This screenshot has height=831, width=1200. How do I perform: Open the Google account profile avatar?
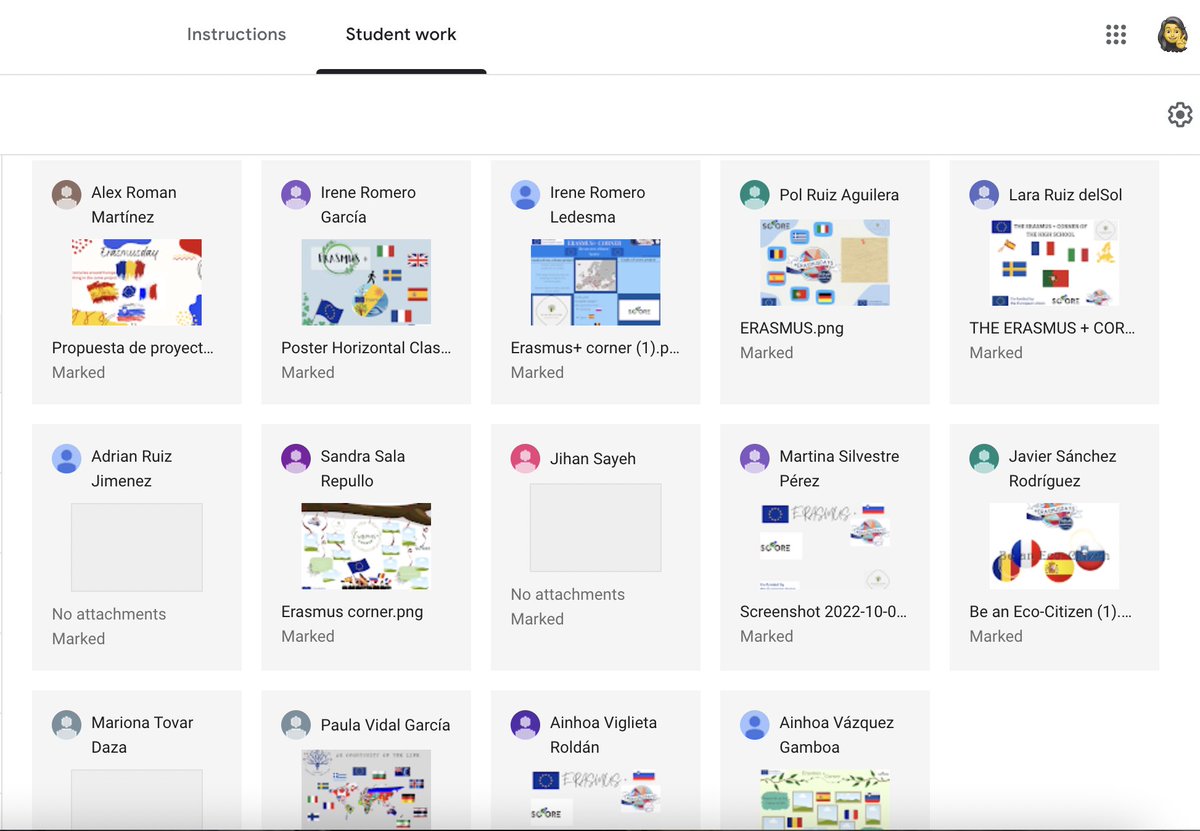click(x=1172, y=35)
